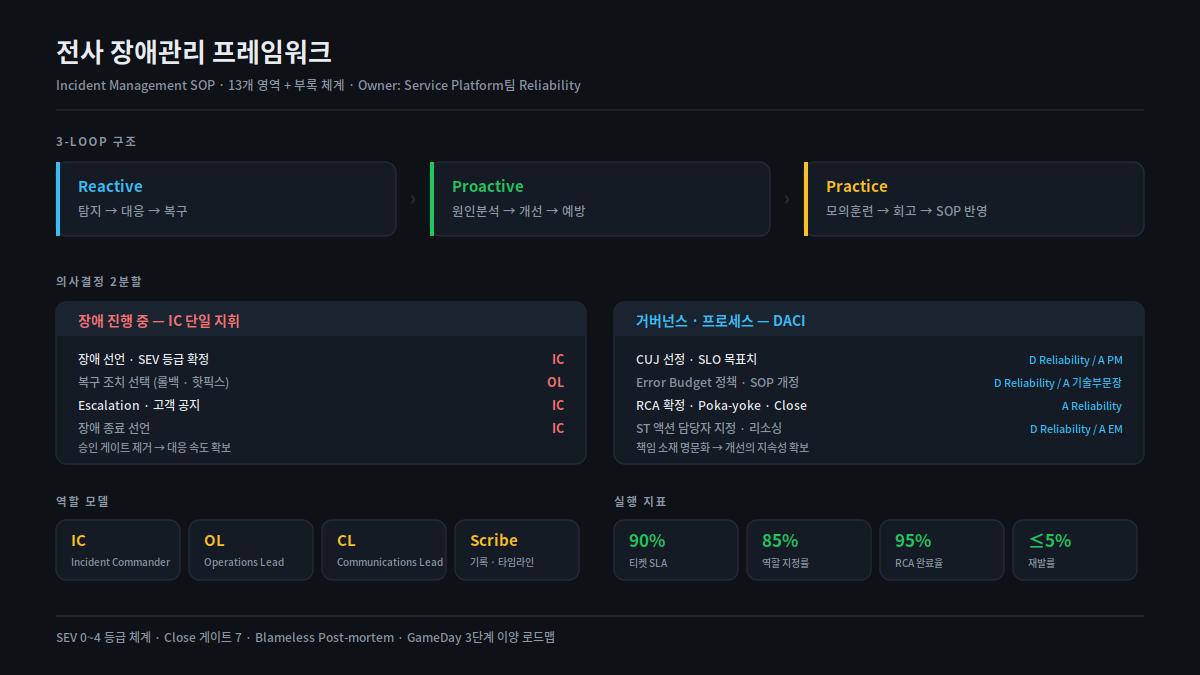The height and width of the screenshot is (675, 1200).
Task: Click the D Reliability / A PM label
Action: pos(1075,360)
